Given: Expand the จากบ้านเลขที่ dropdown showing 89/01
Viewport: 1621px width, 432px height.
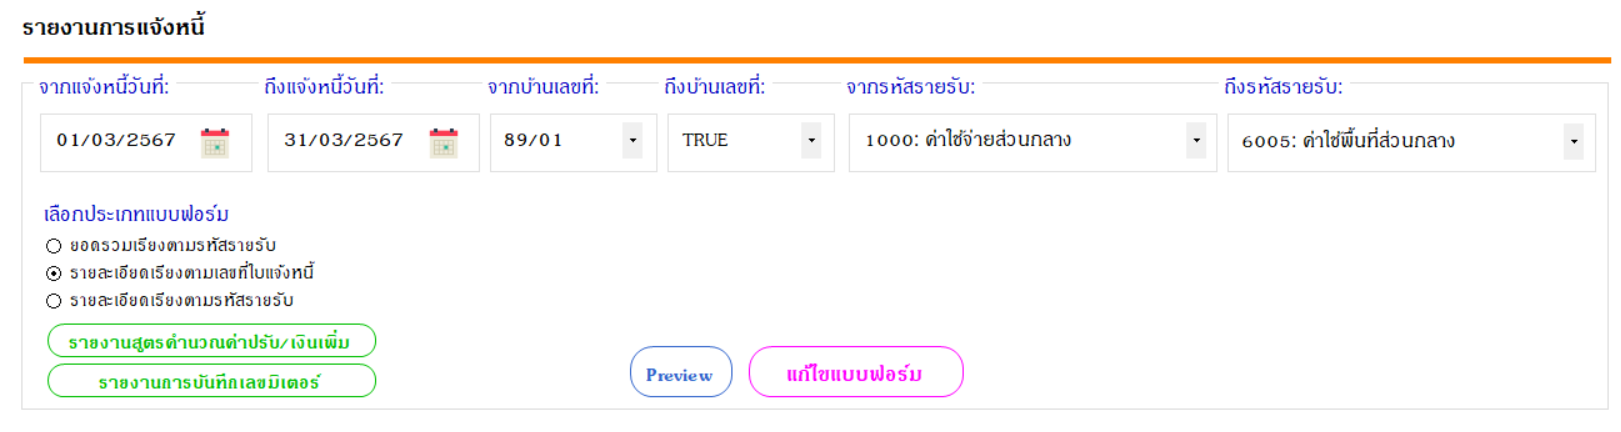Looking at the screenshot, I should click(x=632, y=141).
